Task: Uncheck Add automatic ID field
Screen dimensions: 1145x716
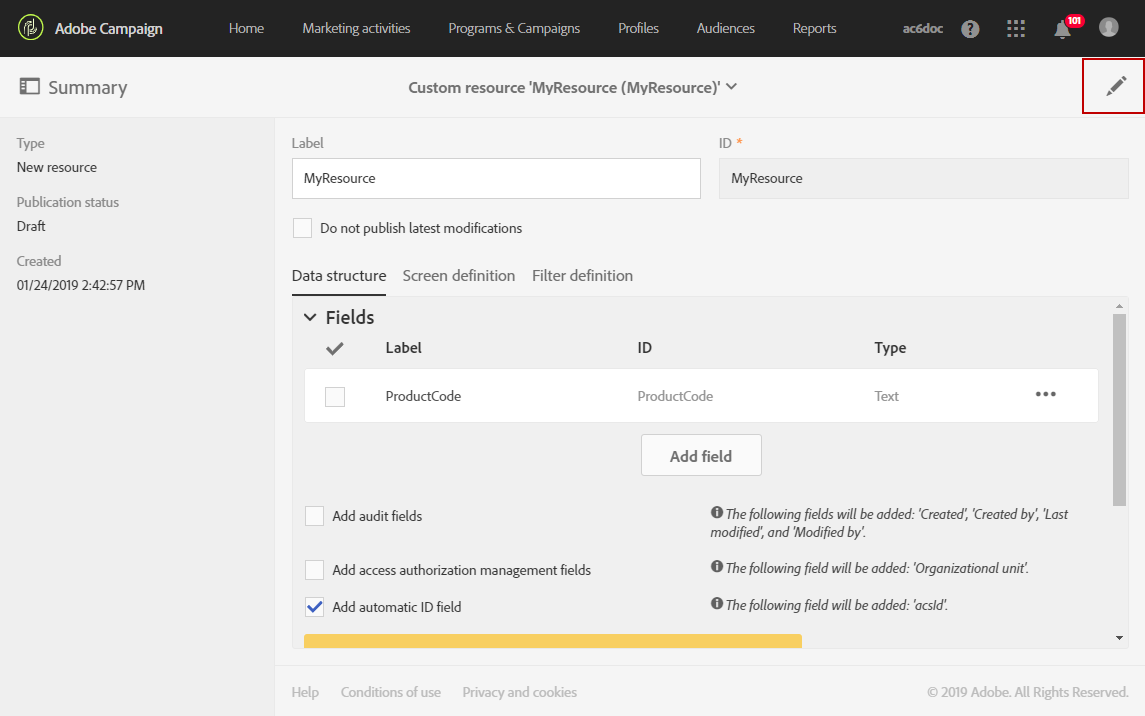Action: [315, 607]
